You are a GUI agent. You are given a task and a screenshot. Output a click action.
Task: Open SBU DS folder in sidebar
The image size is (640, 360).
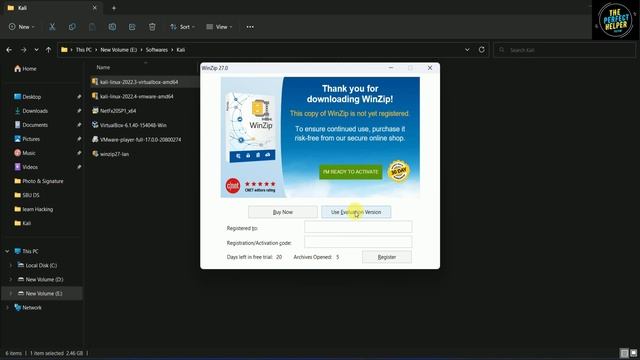click(27, 195)
